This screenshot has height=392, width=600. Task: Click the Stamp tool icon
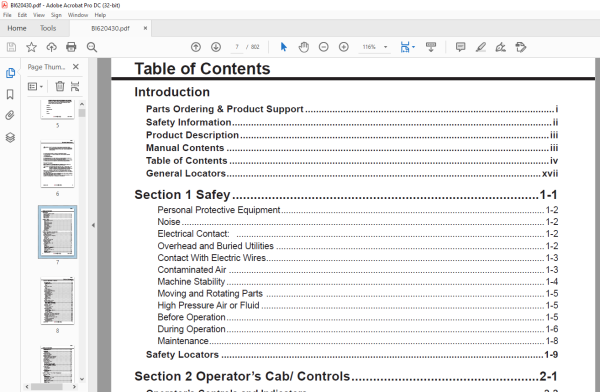[521, 47]
